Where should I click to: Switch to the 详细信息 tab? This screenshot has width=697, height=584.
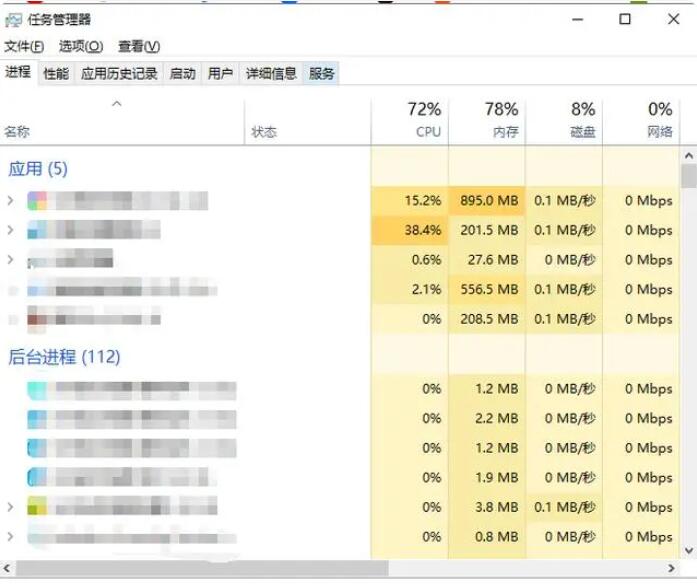point(271,73)
